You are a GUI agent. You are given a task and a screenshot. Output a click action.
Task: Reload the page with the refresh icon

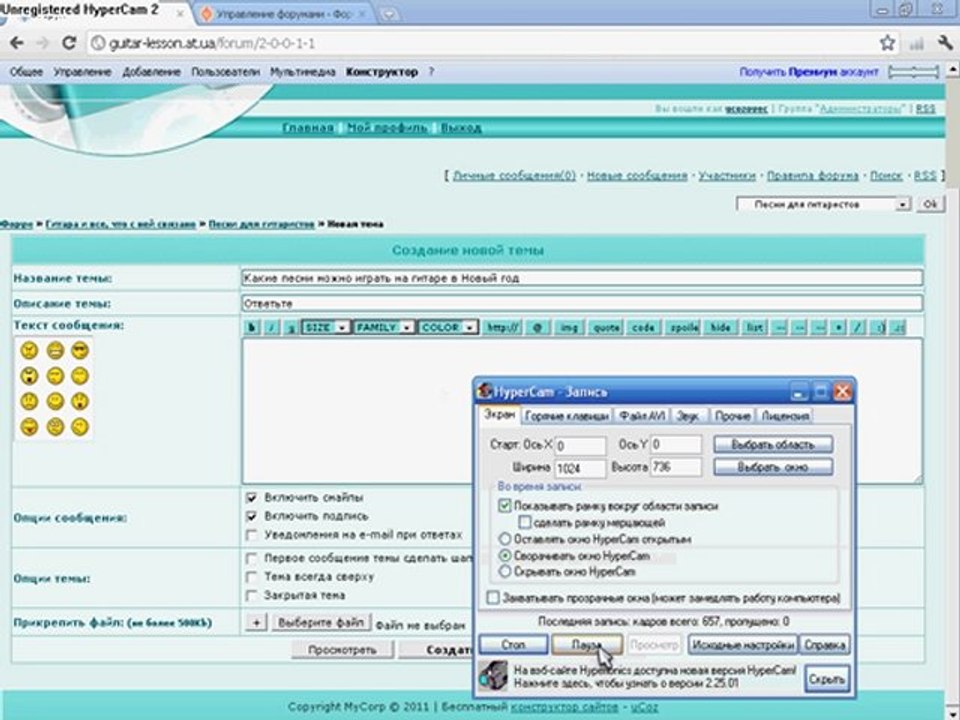pyautogui.click(x=69, y=43)
